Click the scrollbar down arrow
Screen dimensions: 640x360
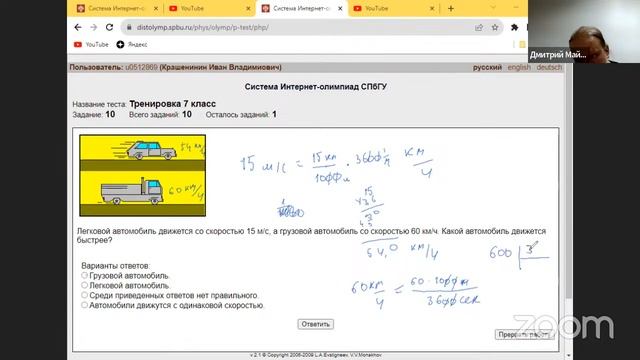click(569, 356)
